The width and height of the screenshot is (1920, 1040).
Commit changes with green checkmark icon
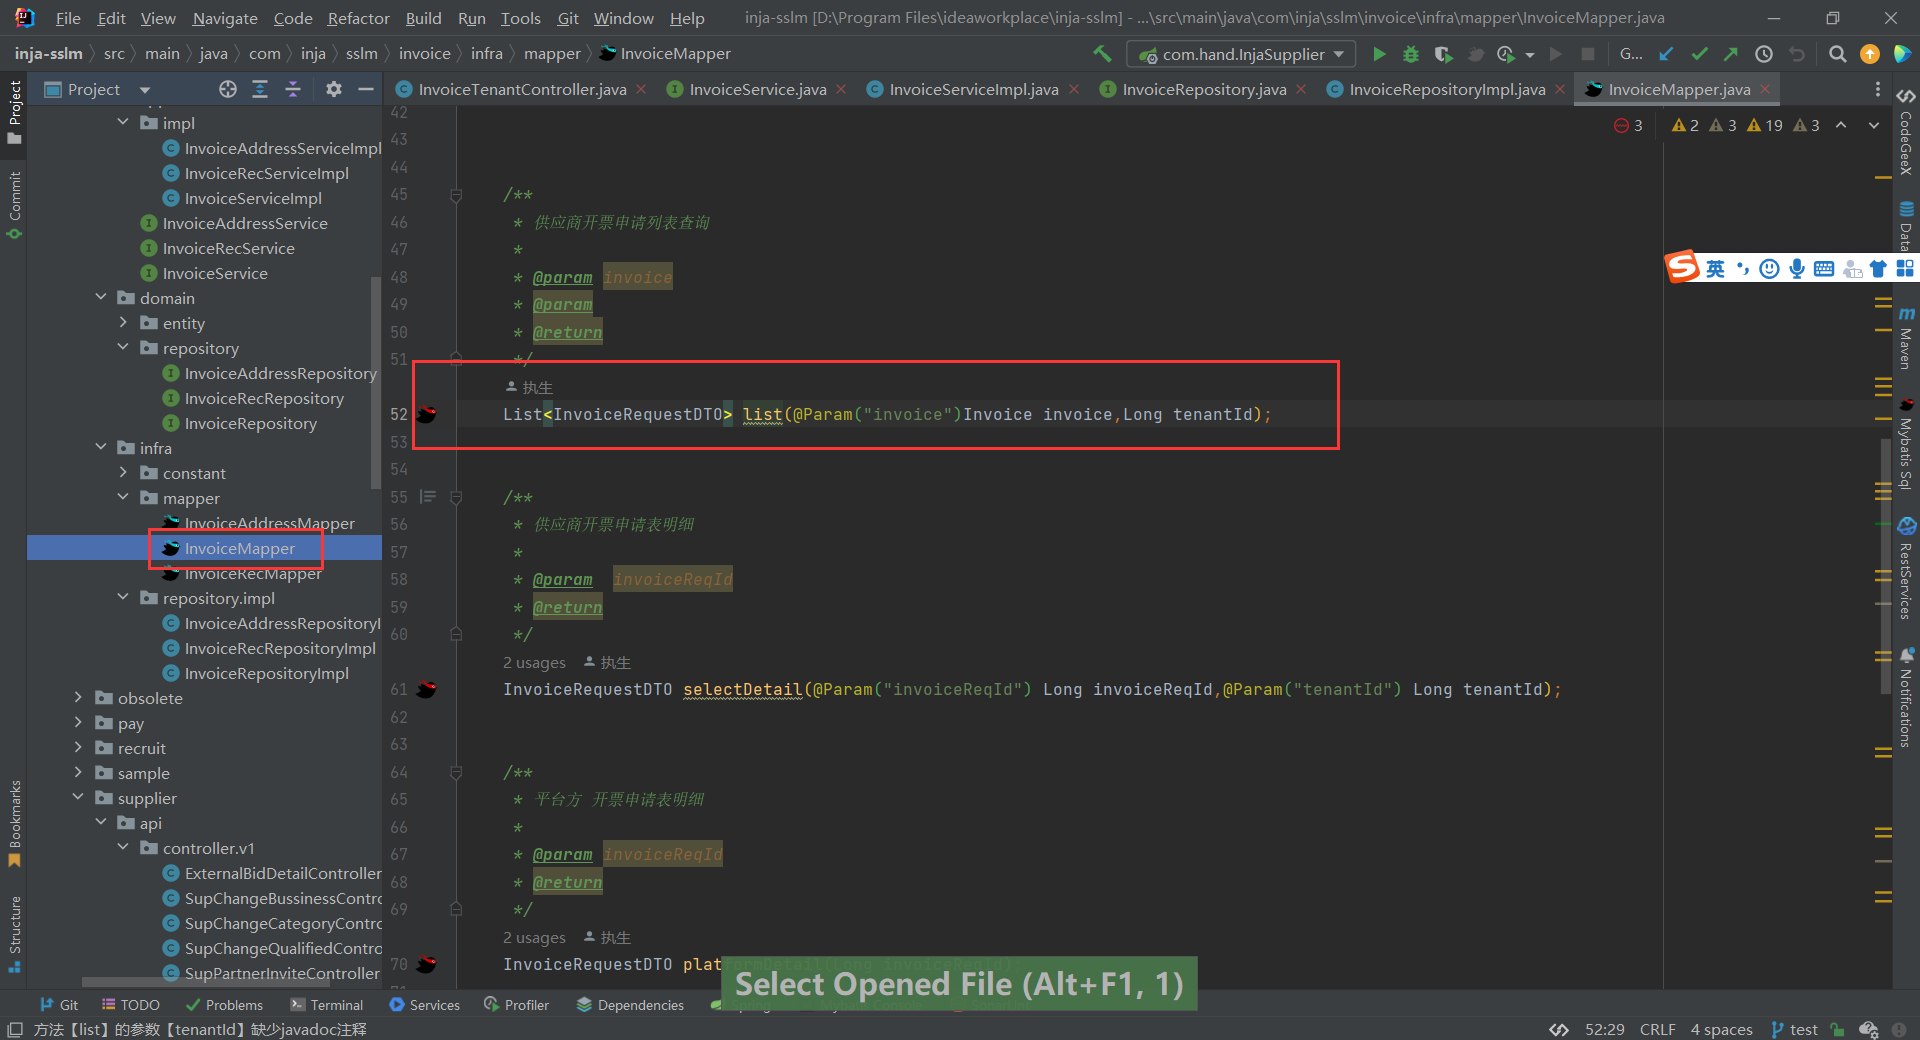click(1699, 54)
